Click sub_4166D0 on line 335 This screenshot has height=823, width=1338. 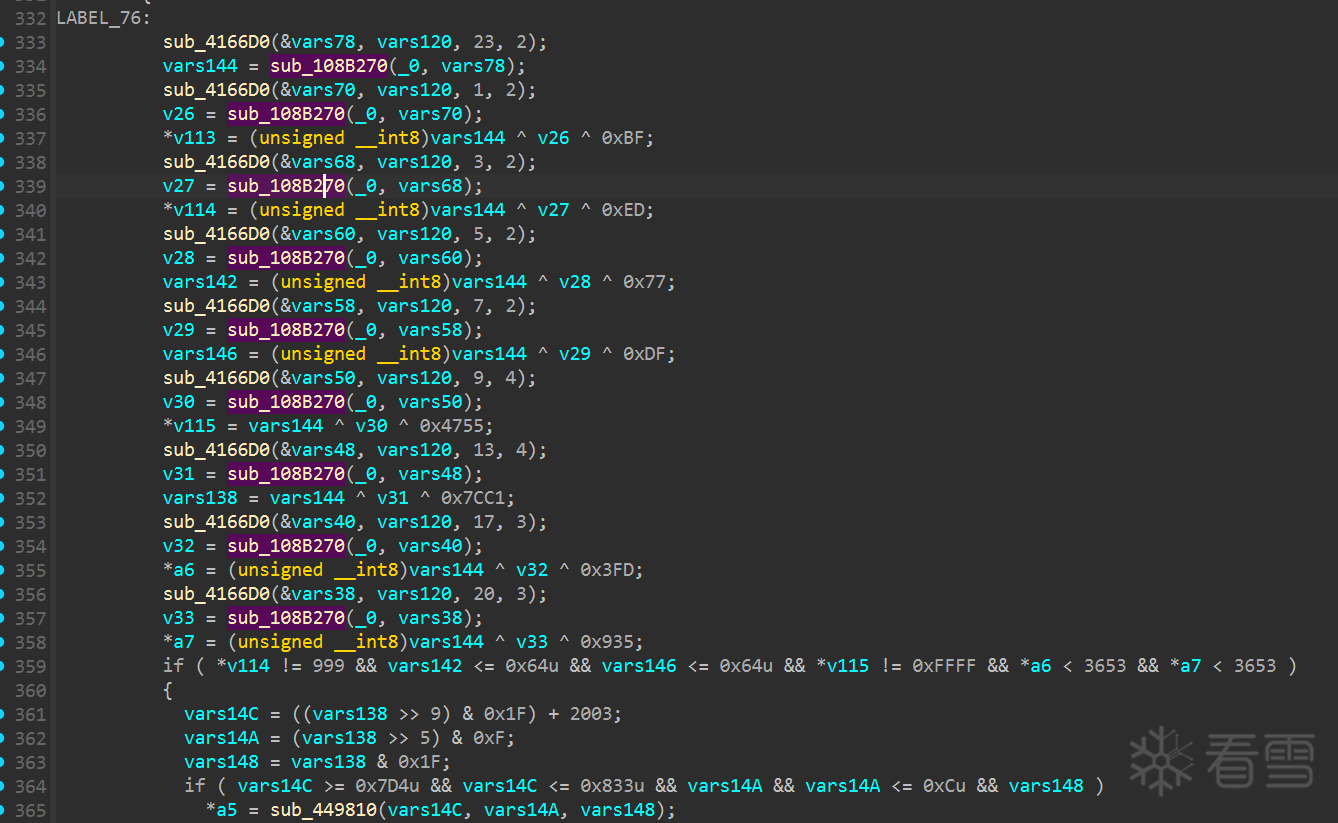(216, 90)
